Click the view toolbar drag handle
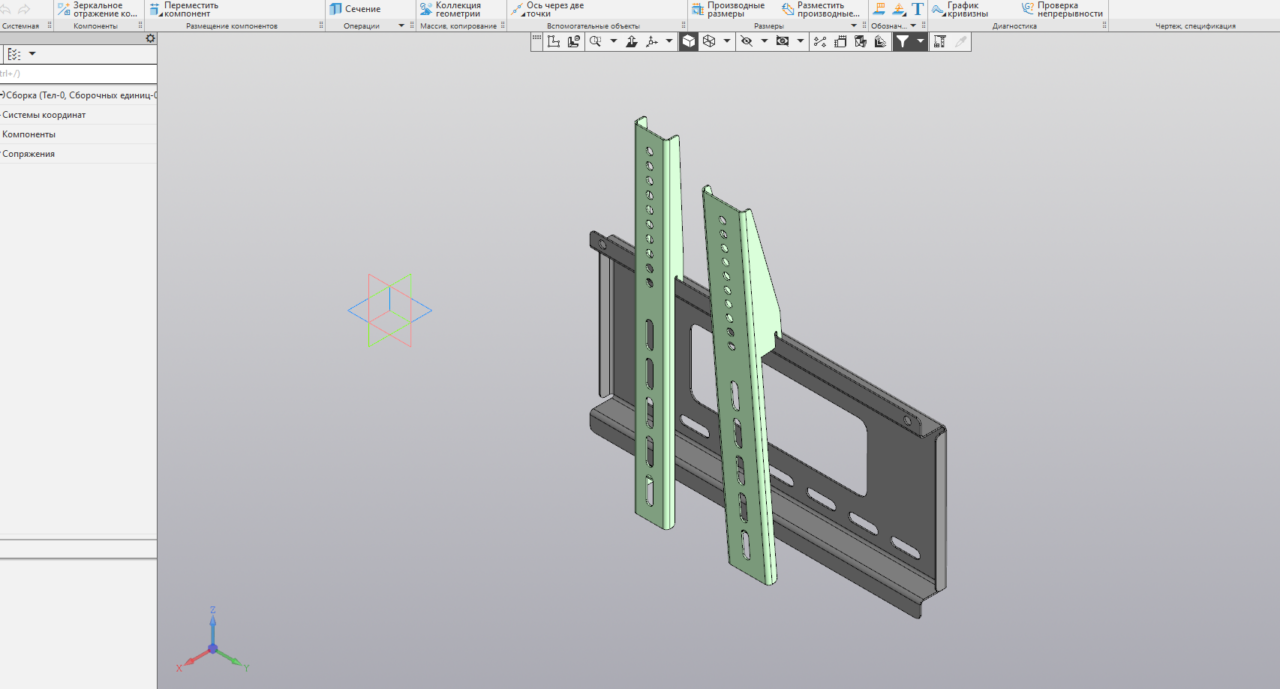The width and height of the screenshot is (1280, 689). point(537,38)
